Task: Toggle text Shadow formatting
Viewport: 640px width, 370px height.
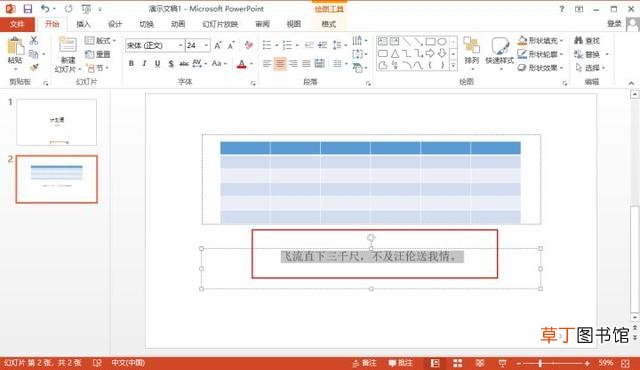Action: pos(171,64)
